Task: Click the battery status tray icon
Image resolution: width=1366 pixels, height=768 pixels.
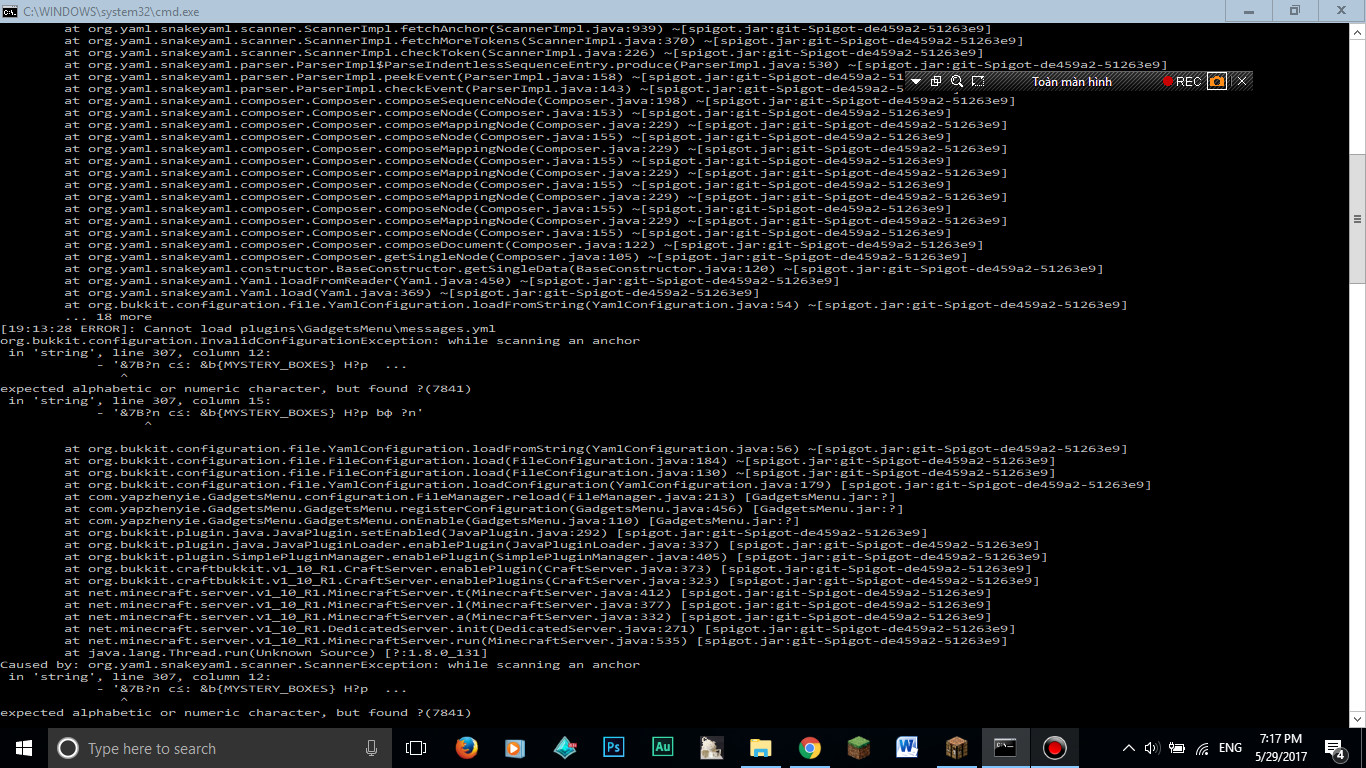Action: tap(1177, 748)
